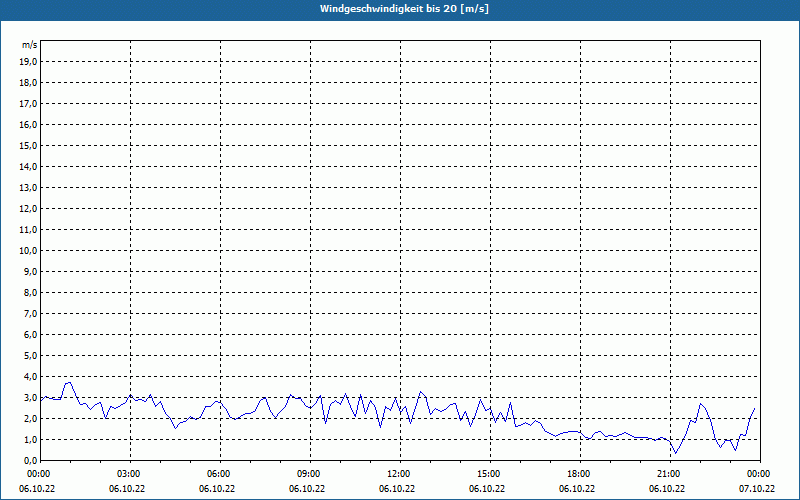Click the wind speed peak near 22:00

click(x=701, y=404)
